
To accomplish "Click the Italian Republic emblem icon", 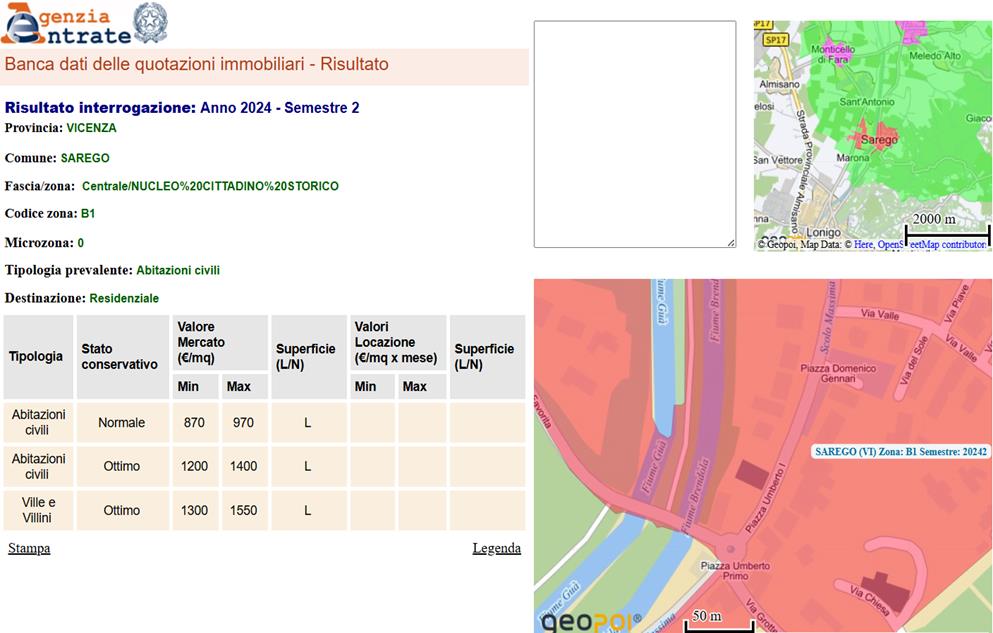I will click(x=150, y=22).
